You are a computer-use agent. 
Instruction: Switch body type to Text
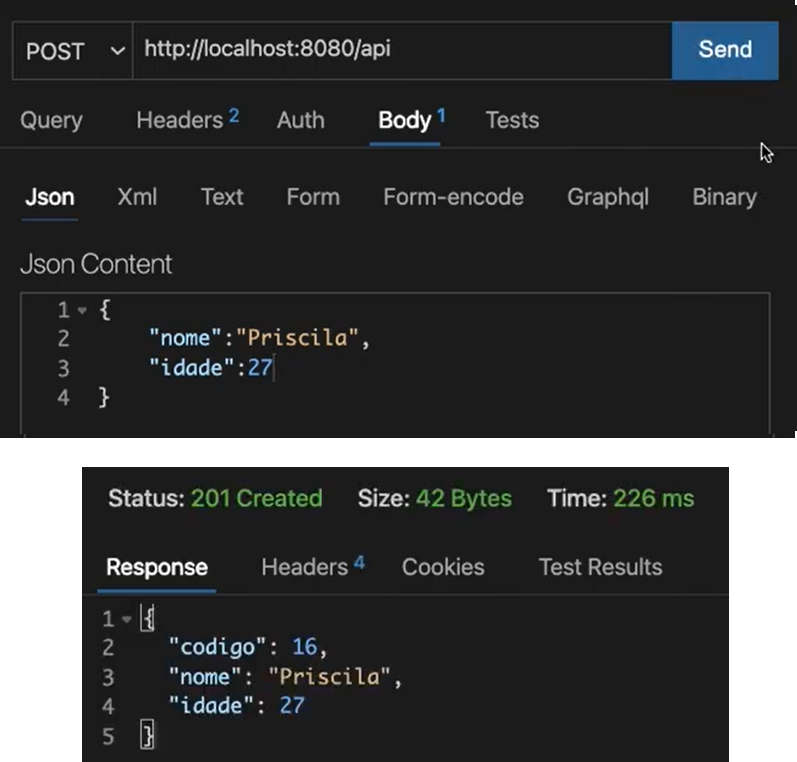[221, 197]
